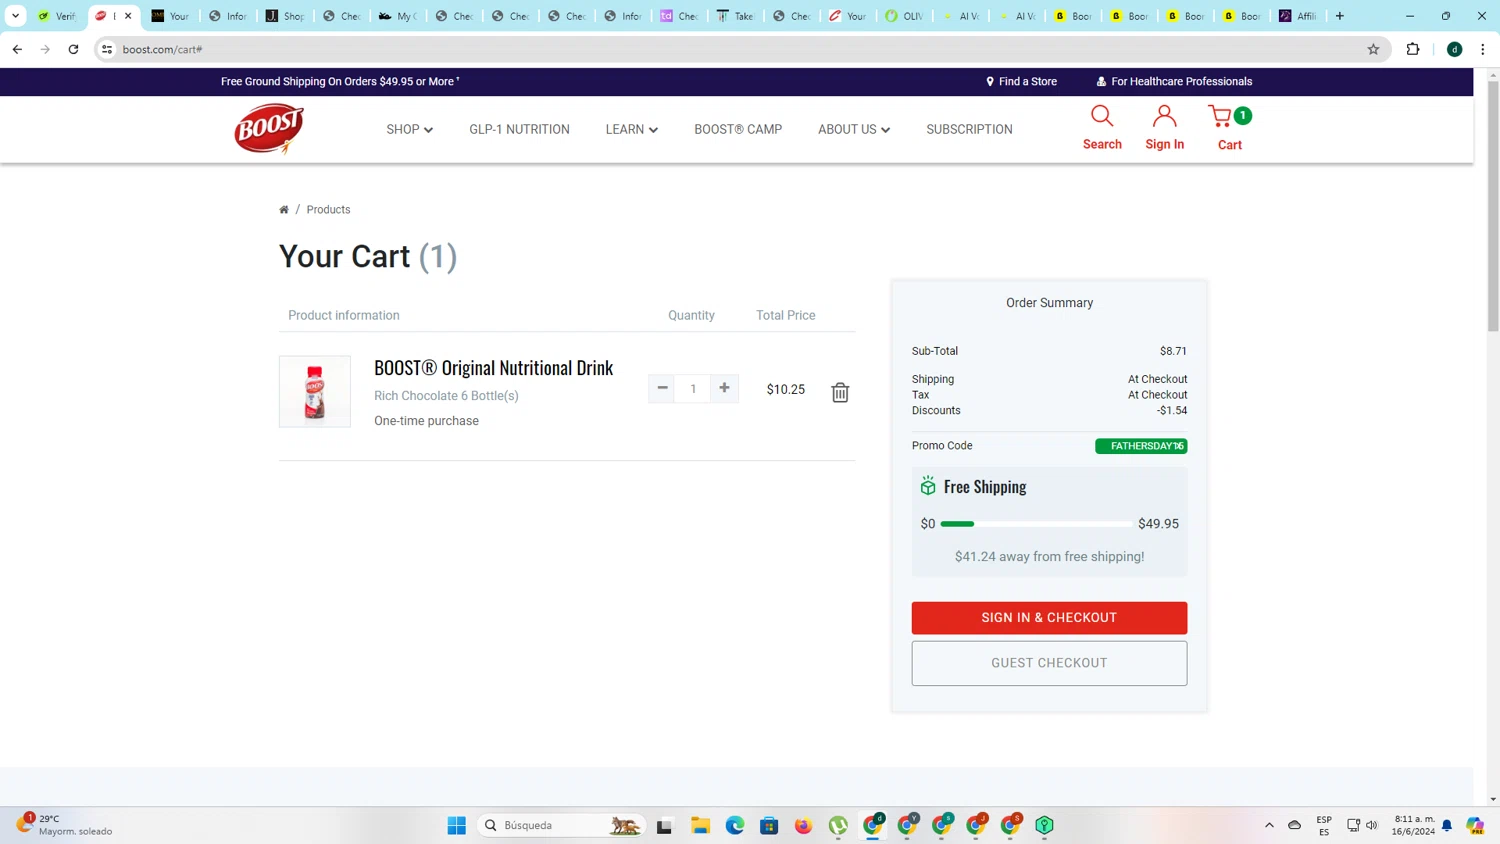Viewport: 1500px width, 844px height.
Task: Open GLP-1 NUTRITION menu item
Action: coord(519,129)
